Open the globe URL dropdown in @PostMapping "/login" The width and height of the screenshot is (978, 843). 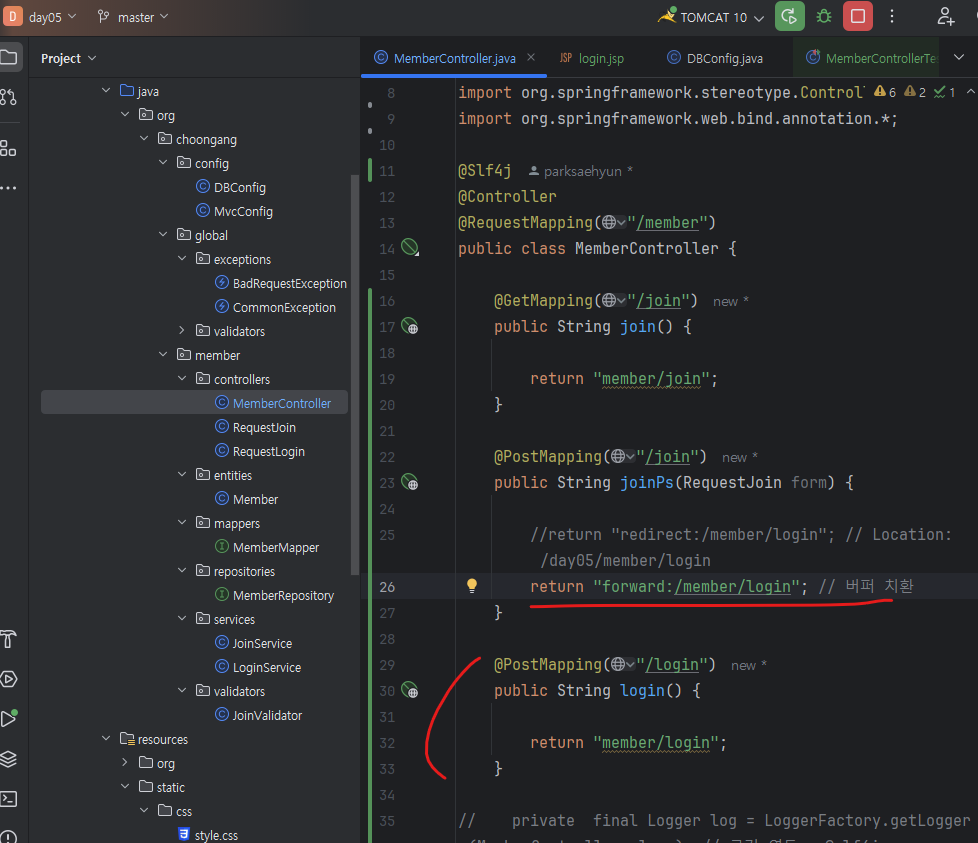pos(623,665)
